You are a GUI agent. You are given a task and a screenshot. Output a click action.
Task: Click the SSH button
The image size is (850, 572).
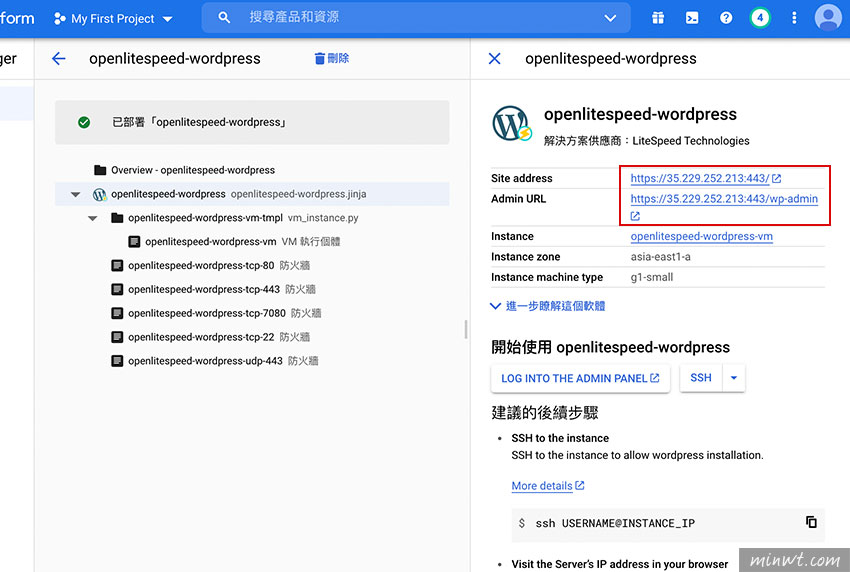click(701, 378)
